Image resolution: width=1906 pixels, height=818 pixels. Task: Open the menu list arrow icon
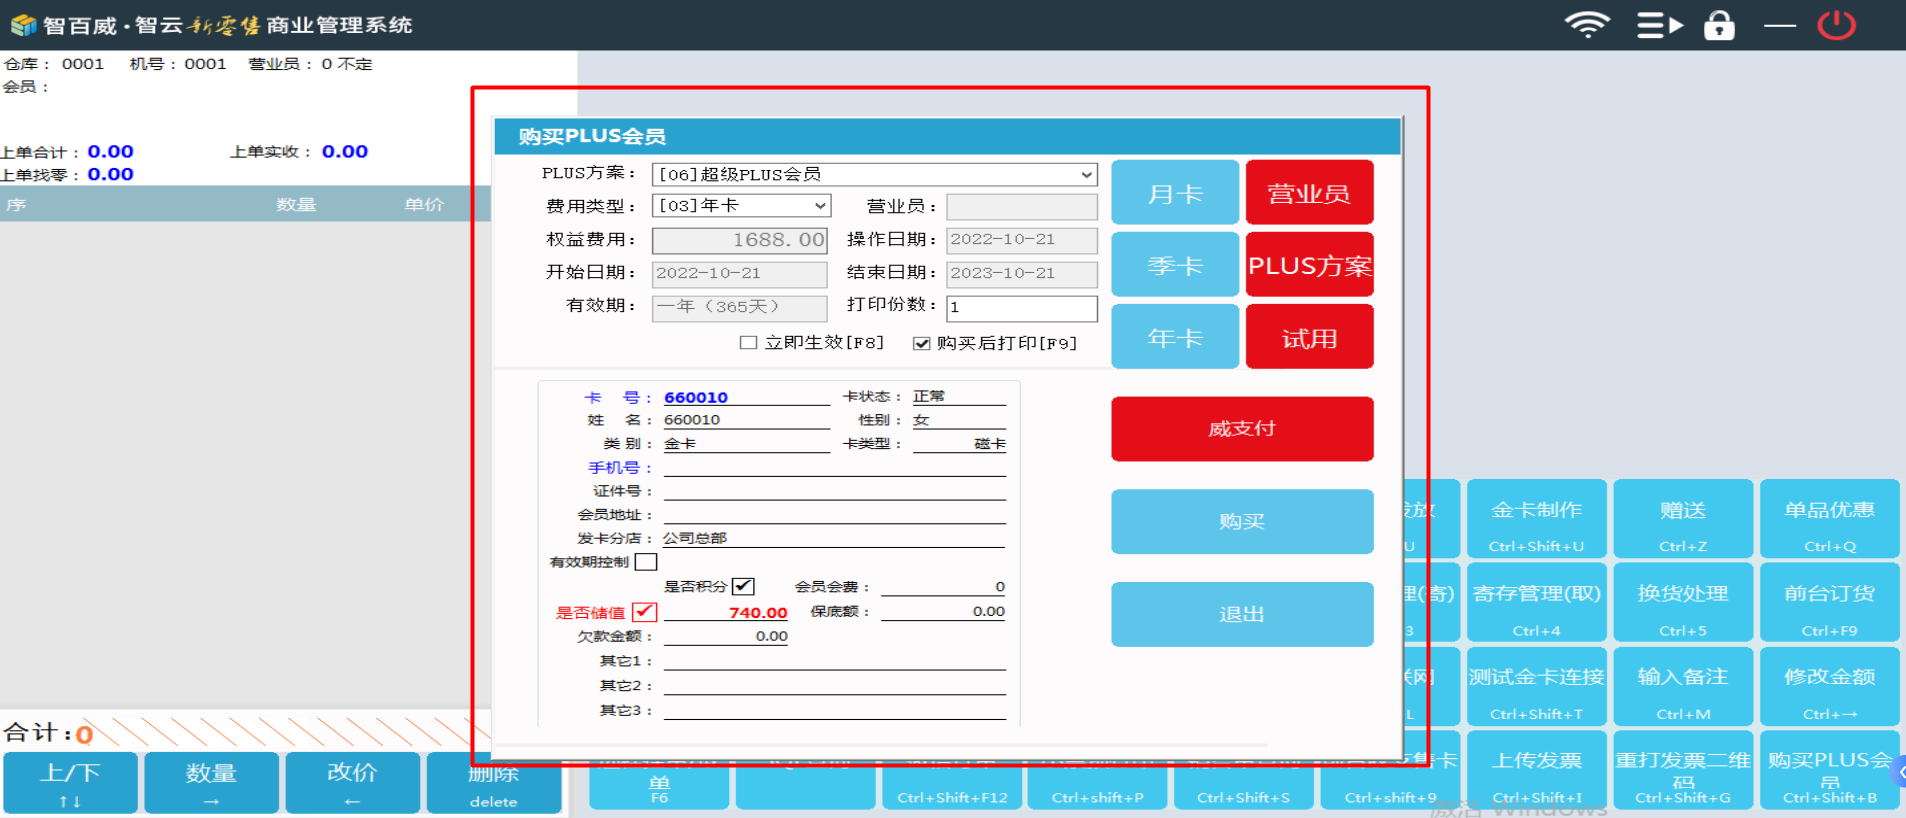tap(1659, 25)
